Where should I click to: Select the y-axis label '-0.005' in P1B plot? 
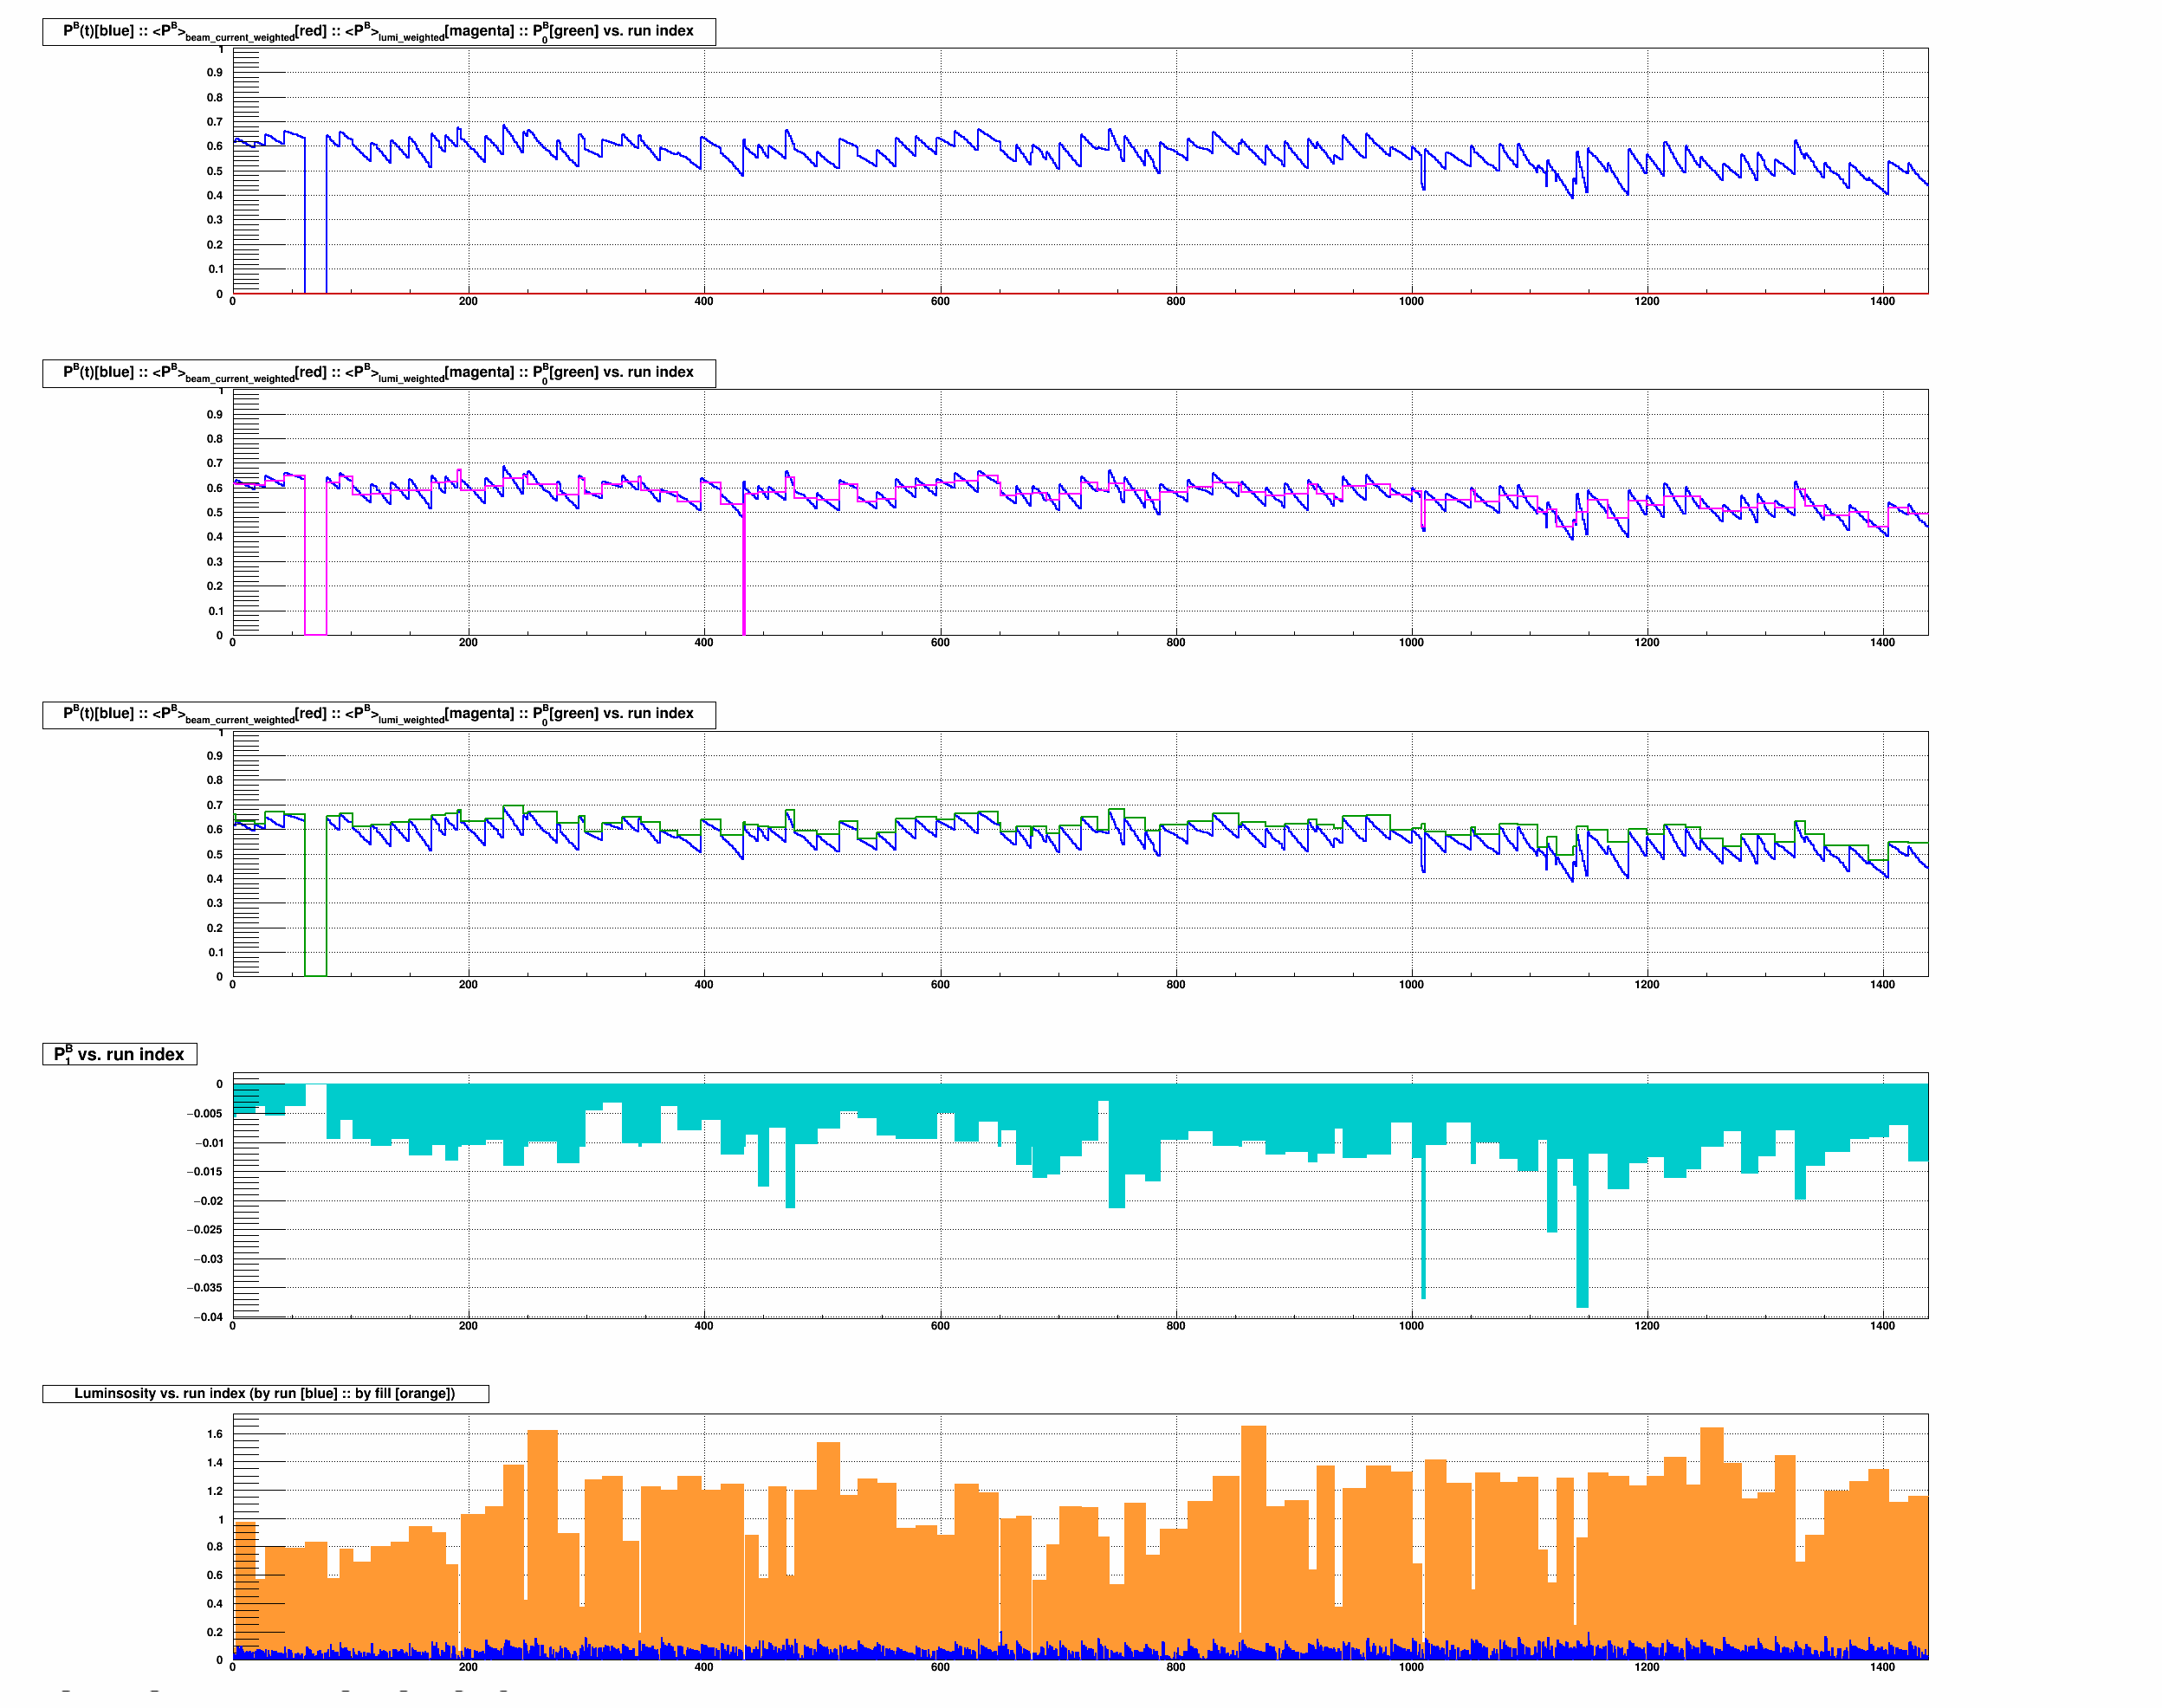(205, 1113)
